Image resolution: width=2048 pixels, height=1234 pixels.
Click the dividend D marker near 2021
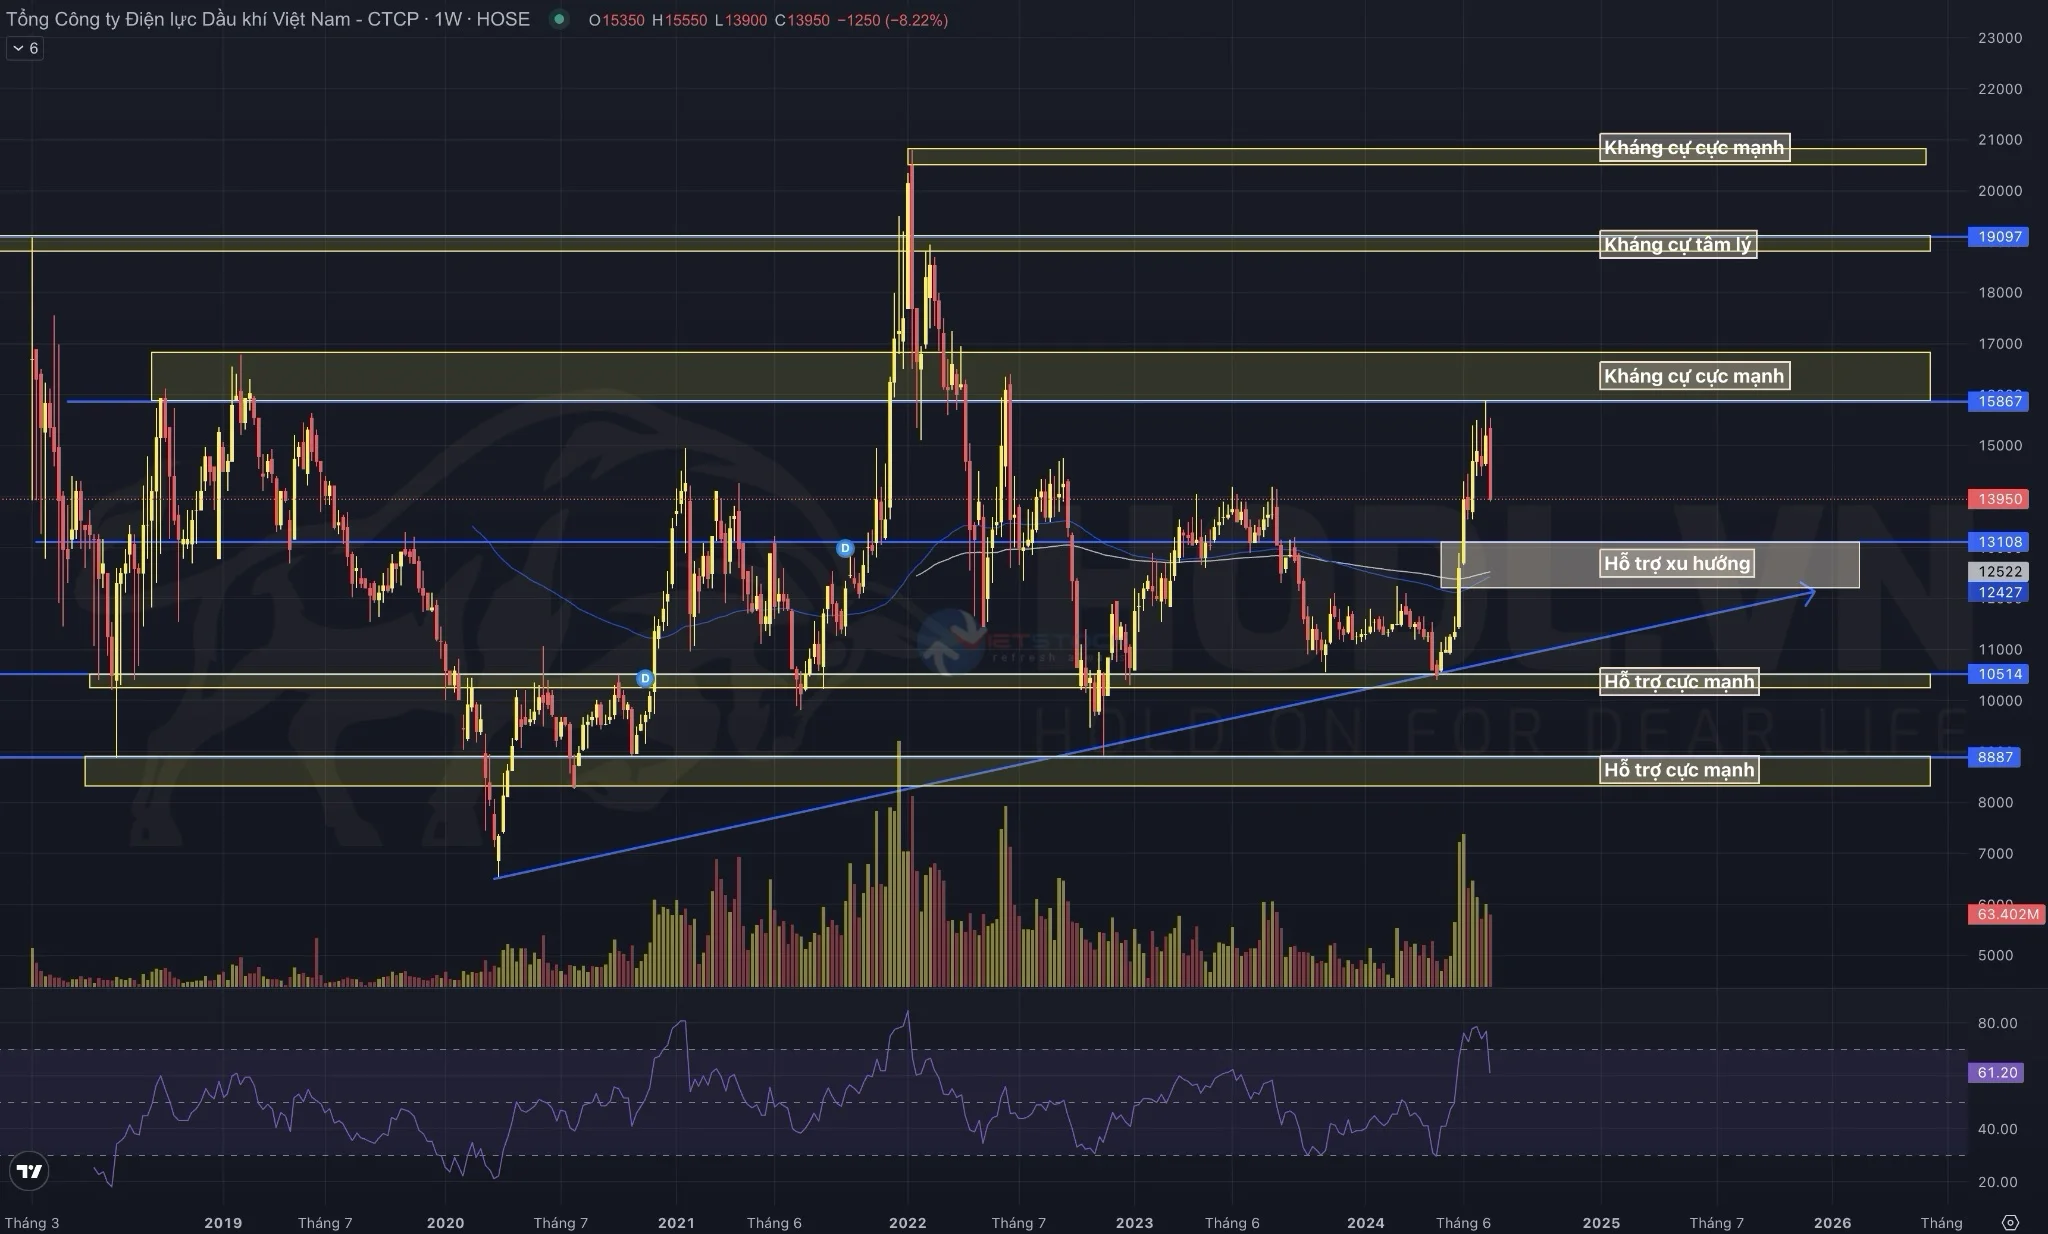tap(645, 679)
